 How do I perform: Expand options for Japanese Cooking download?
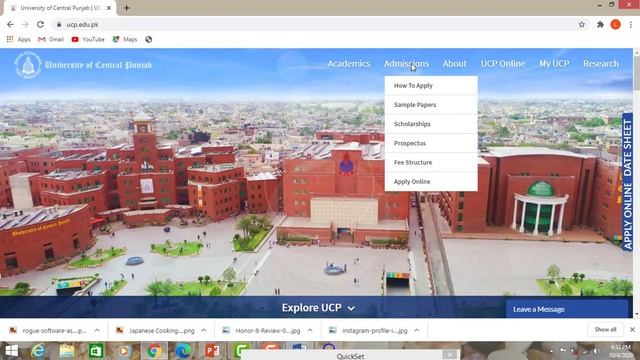tap(204, 330)
